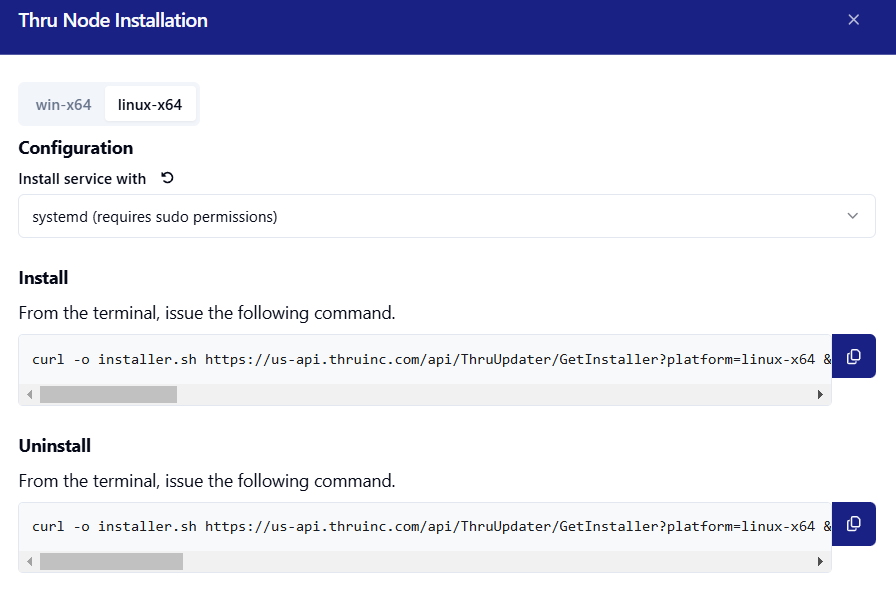
Task: Open the systemd service type dropdown
Action: (x=446, y=216)
